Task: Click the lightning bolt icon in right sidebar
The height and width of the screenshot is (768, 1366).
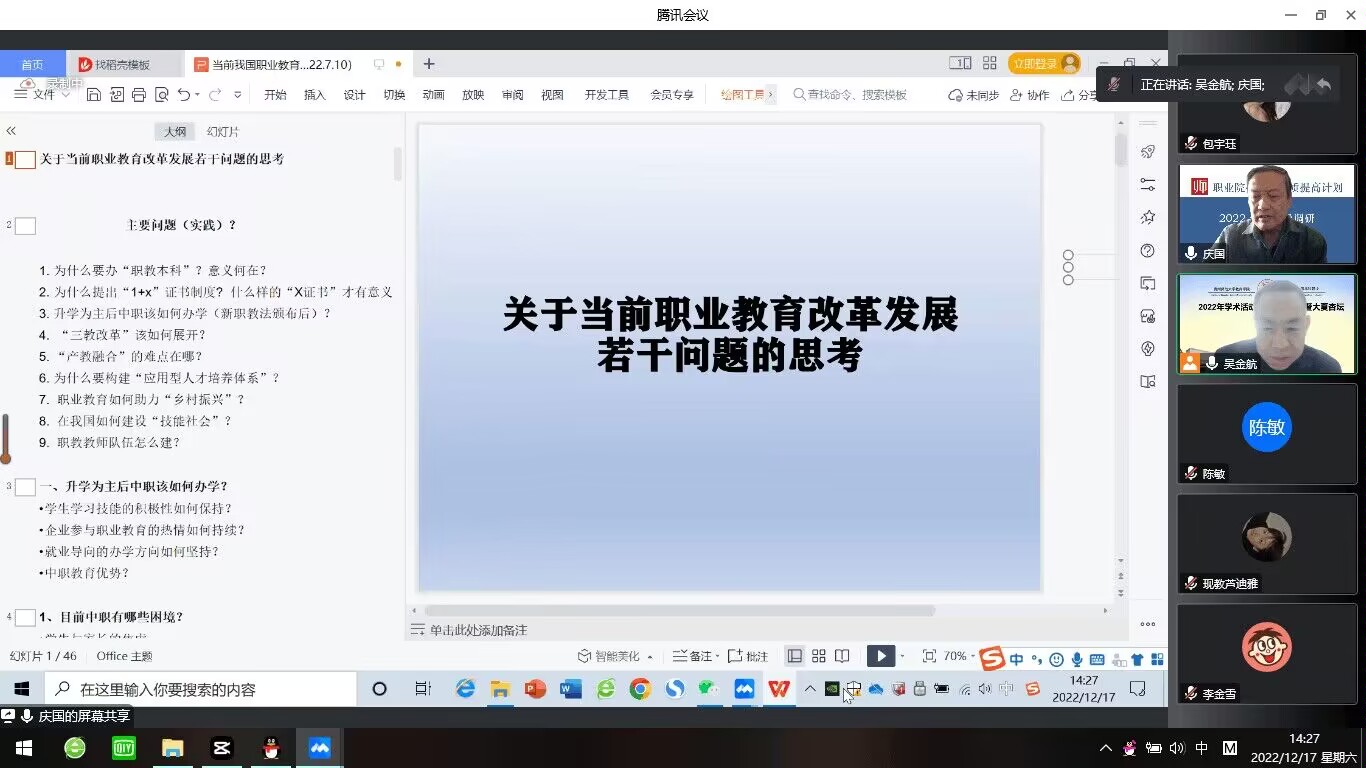Action: click(x=1148, y=348)
